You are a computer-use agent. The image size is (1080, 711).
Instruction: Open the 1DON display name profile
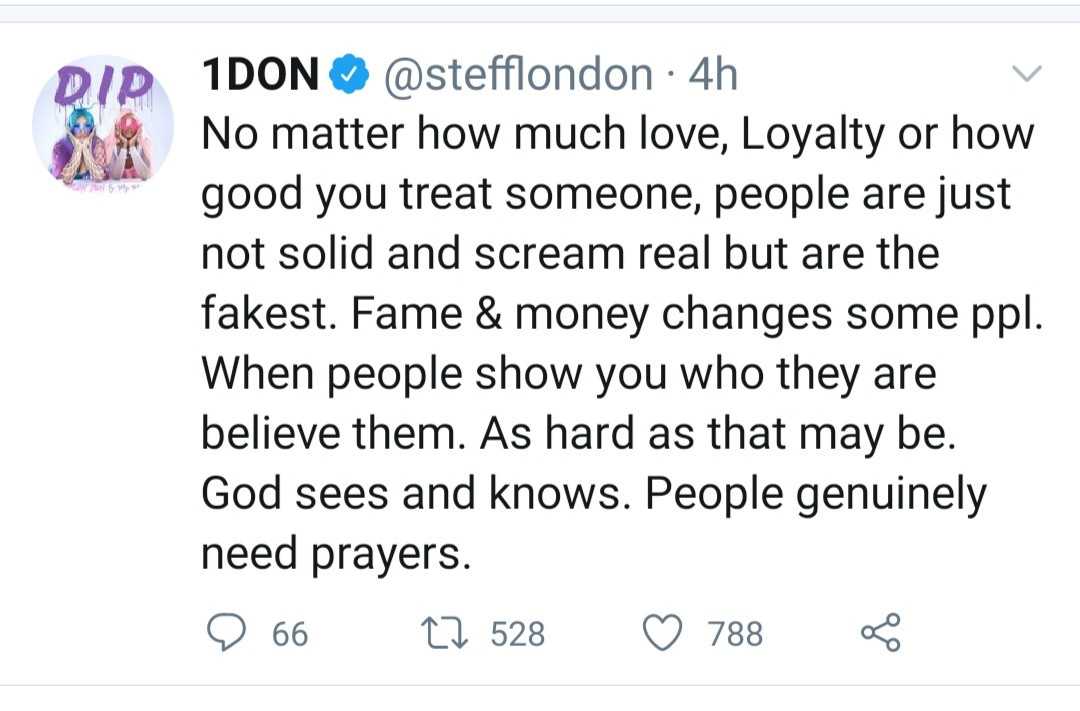(260, 76)
